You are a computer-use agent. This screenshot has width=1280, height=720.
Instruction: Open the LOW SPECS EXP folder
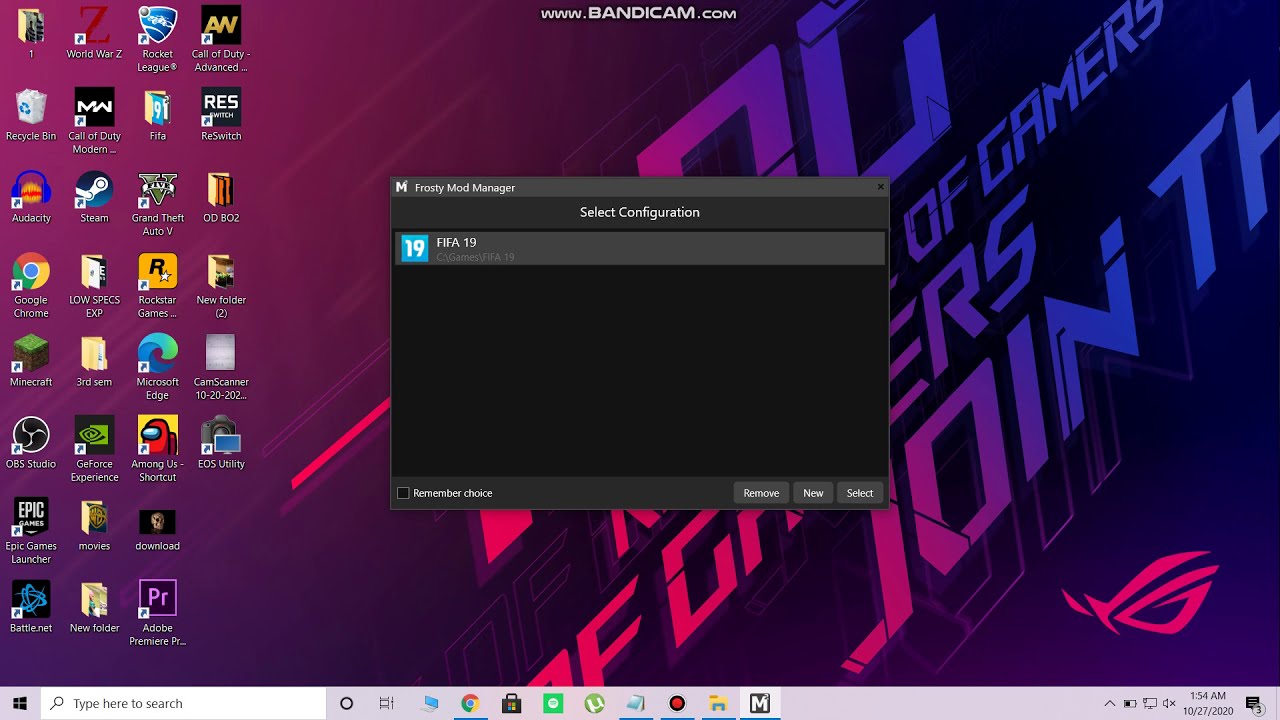94,286
